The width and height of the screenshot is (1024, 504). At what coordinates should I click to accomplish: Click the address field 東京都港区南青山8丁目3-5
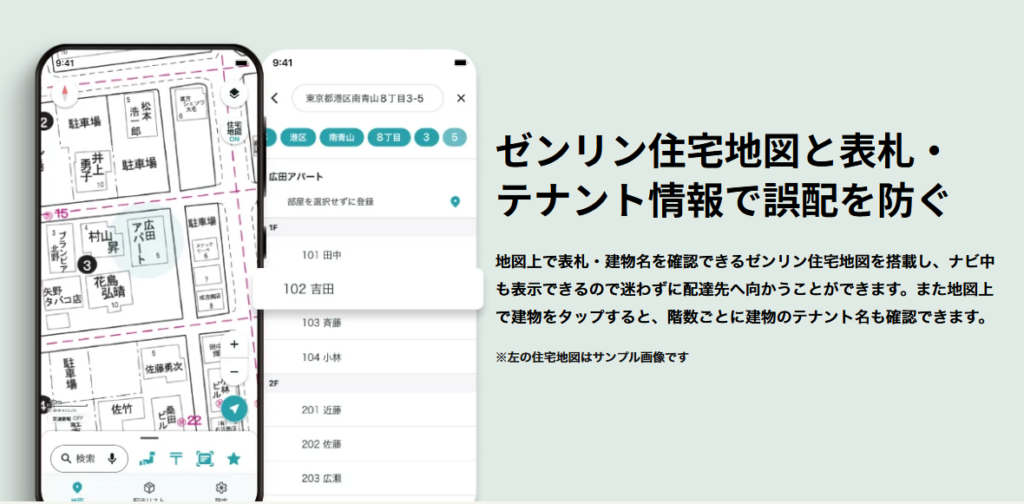[x=368, y=98]
